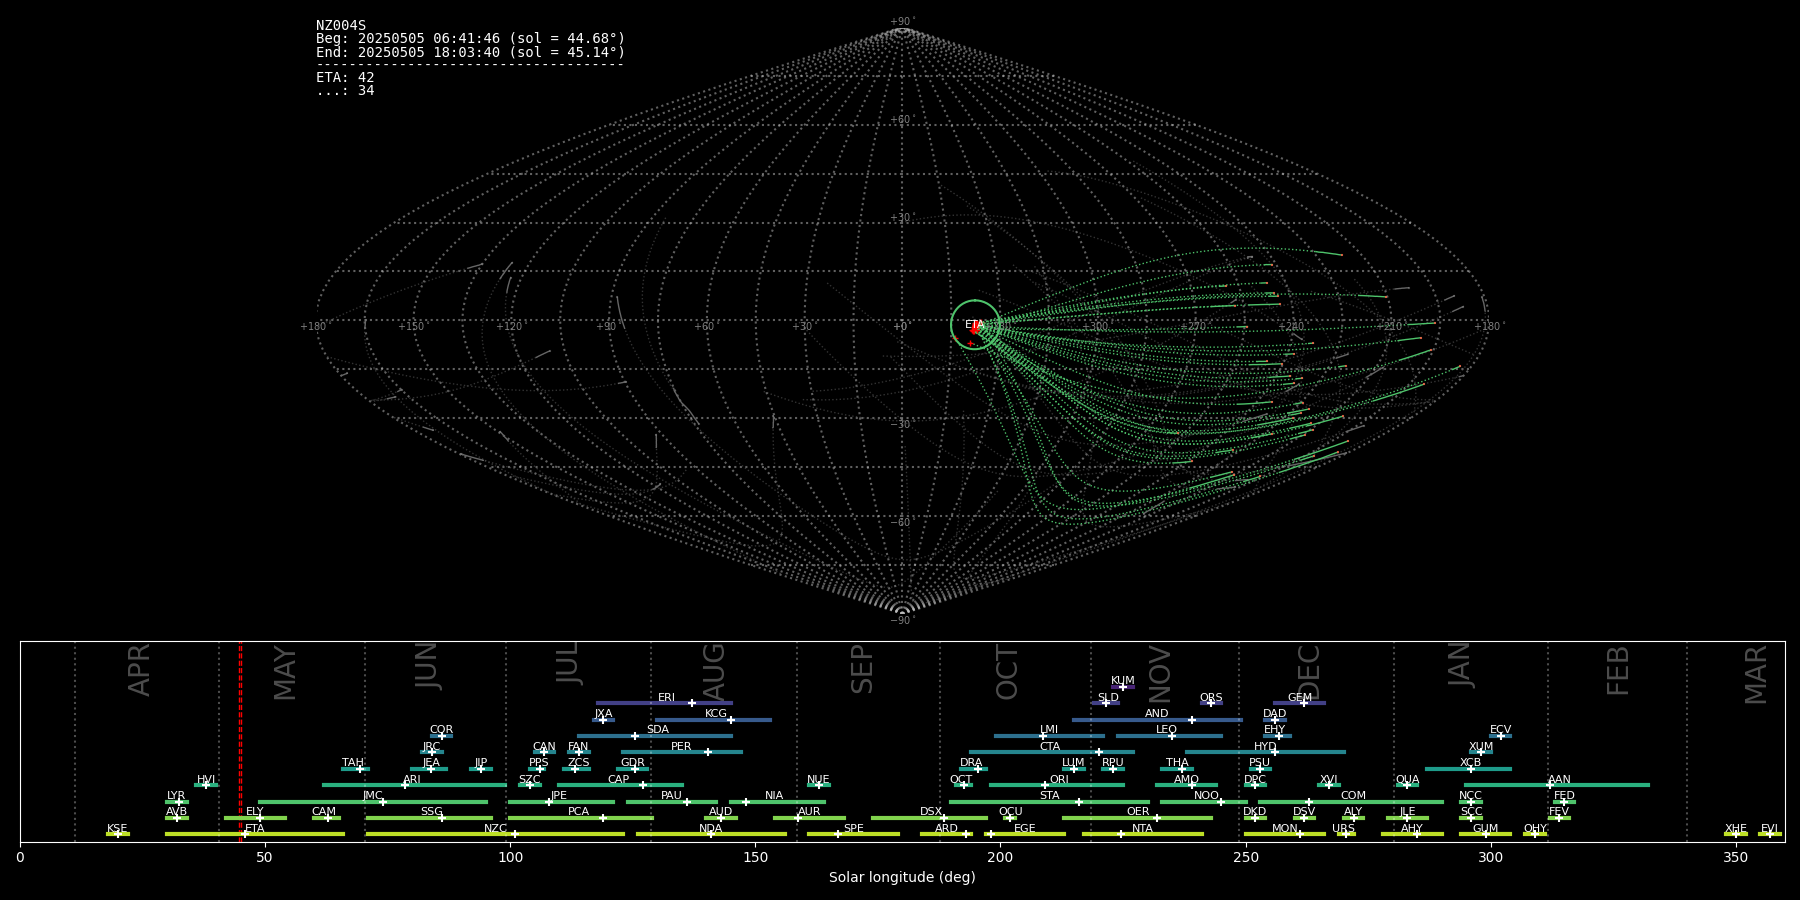Click the HYD shower bar
The width and height of the screenshot is (1800, 900).
tap(1265, 752)
